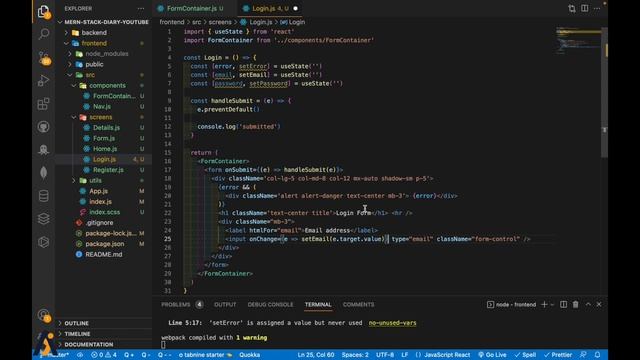Expand the TIMELINE section
Viewport: 640px width, 360px height.
pos(77,334)
